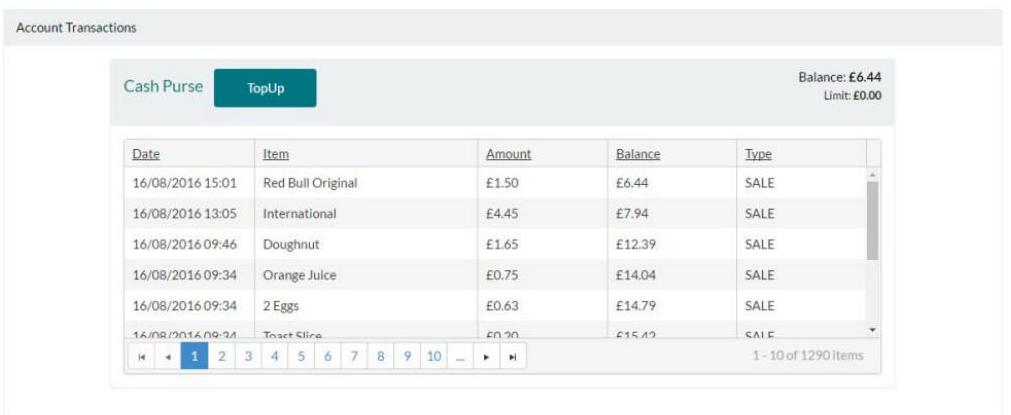Open page 8 of transactions
Screen dimensions: 1011x415
(x=381, y=356)
